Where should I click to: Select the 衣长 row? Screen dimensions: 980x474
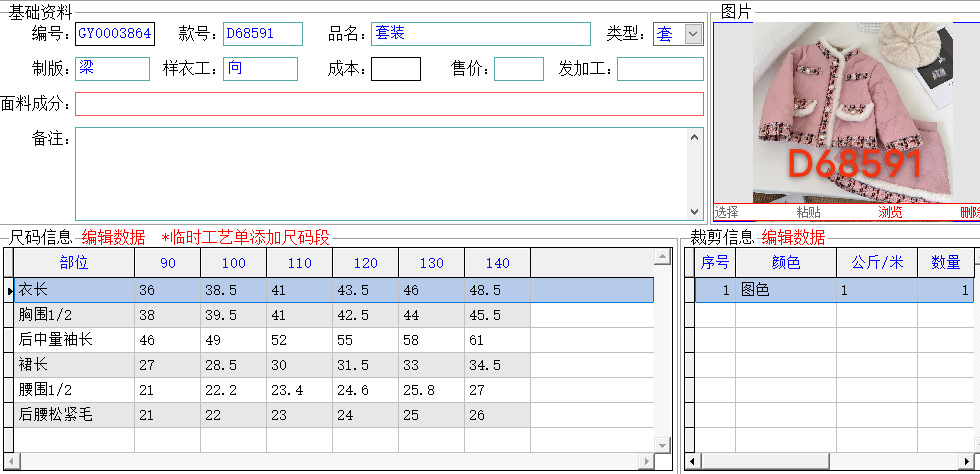(334, 290)
